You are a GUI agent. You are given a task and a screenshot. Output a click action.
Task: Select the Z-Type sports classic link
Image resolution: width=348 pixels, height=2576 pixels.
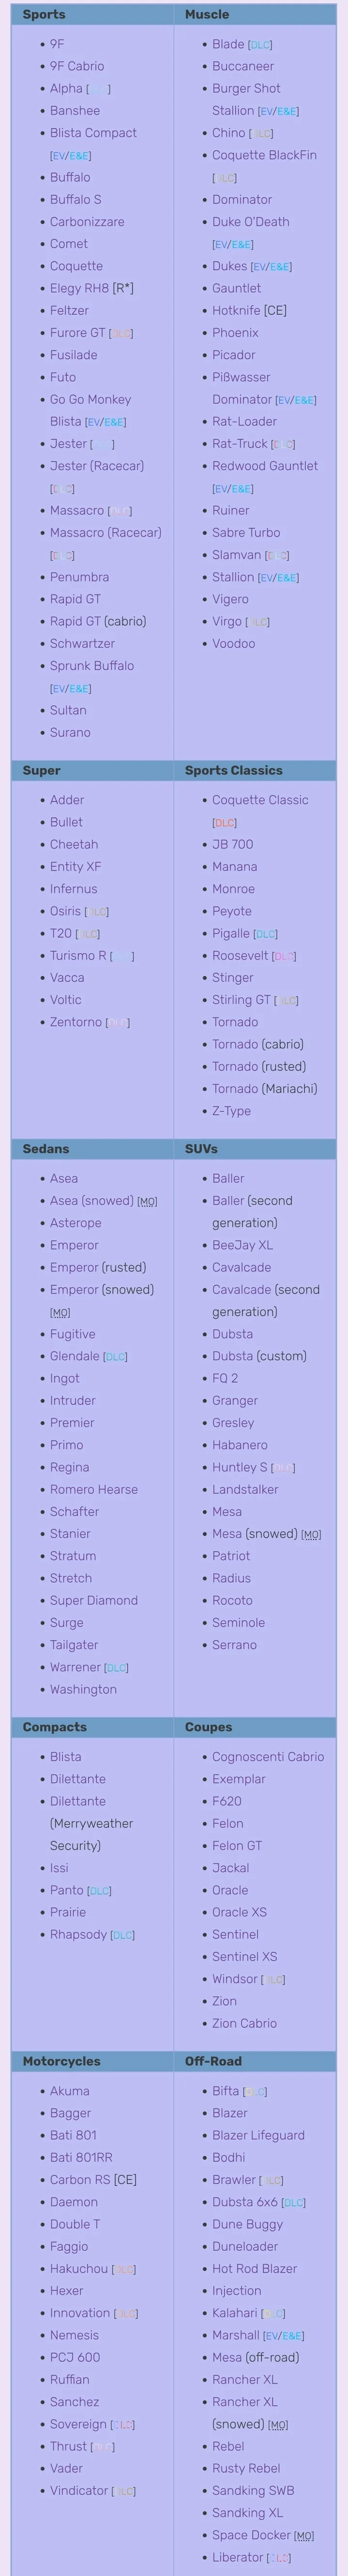click(x=231, y=1111)
